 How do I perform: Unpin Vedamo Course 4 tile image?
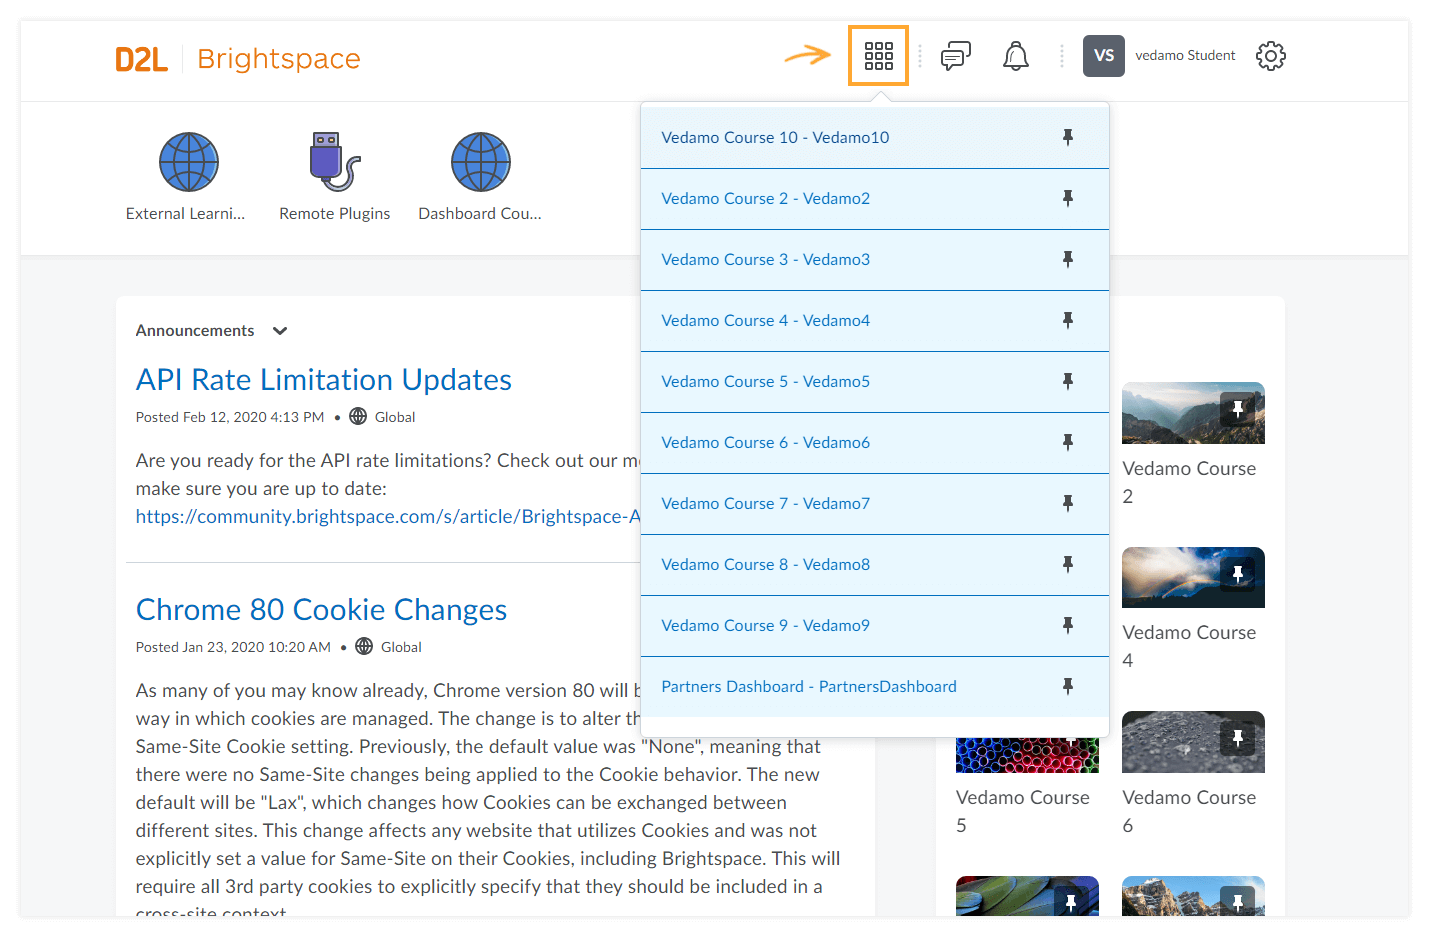pyautogui.click(x=1238, y=574)
